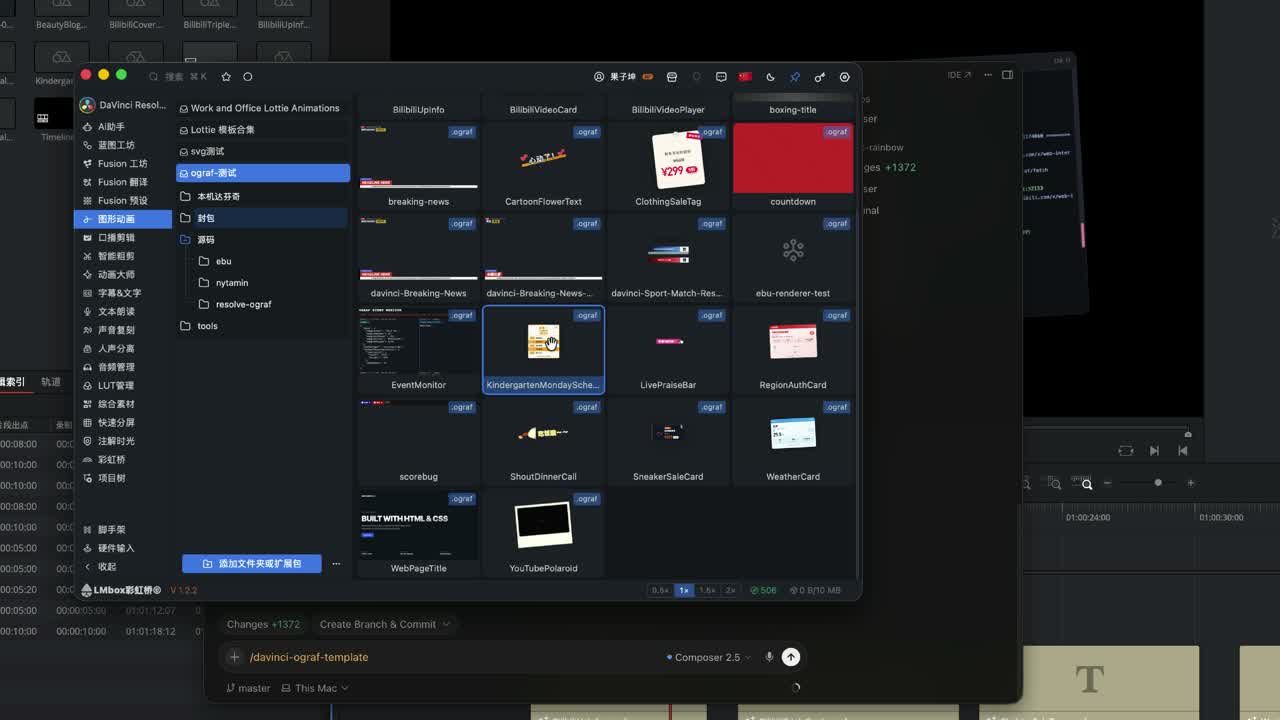Click the star favorites icon

click(x=226, y=76)
